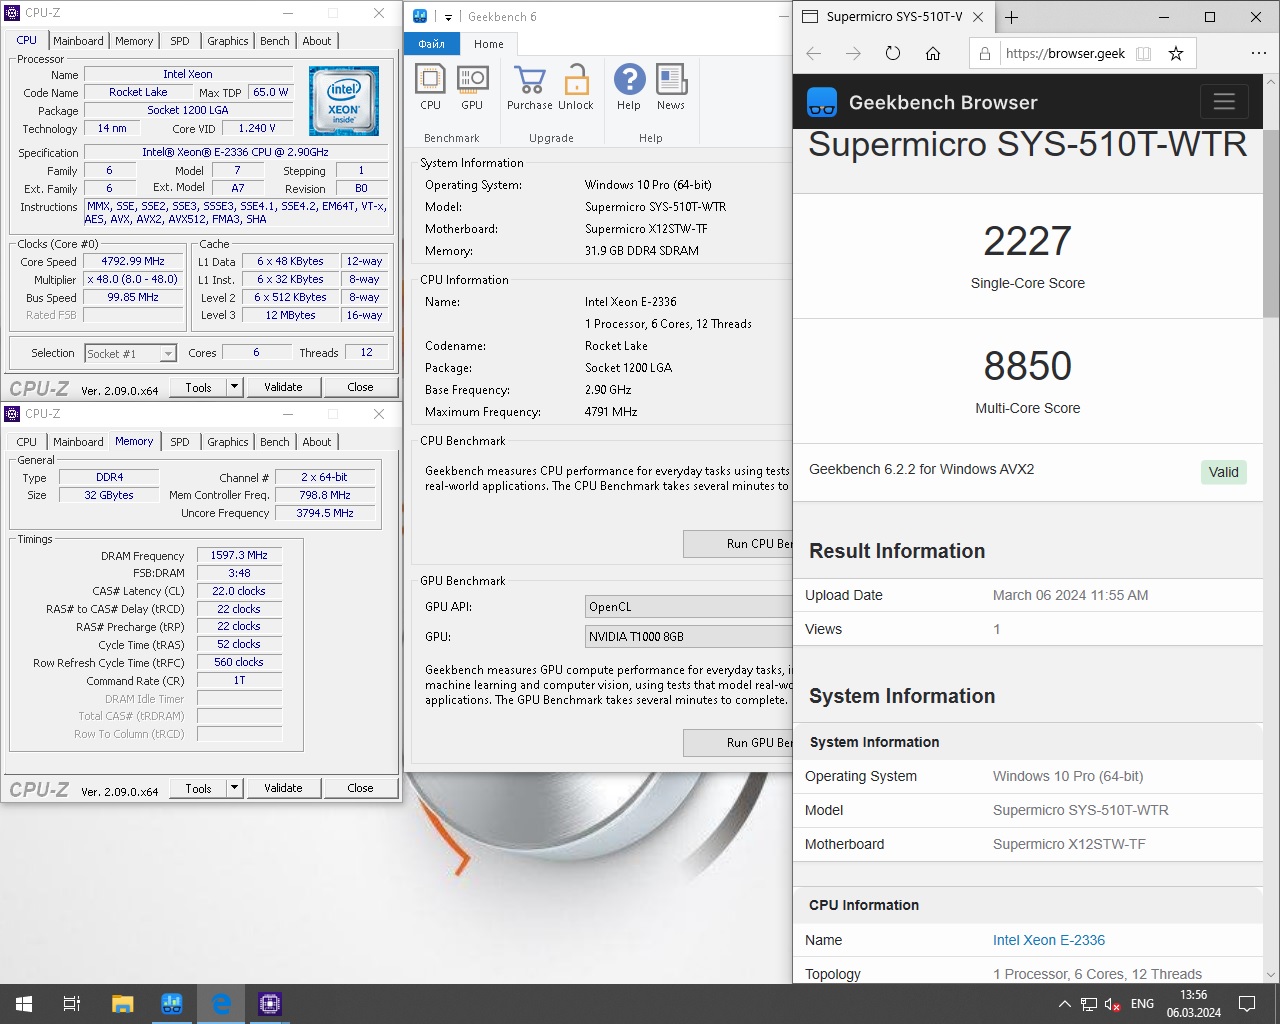
Task: Click the Geekbench Browser glasses logo
Action: [x=822, y=102]
